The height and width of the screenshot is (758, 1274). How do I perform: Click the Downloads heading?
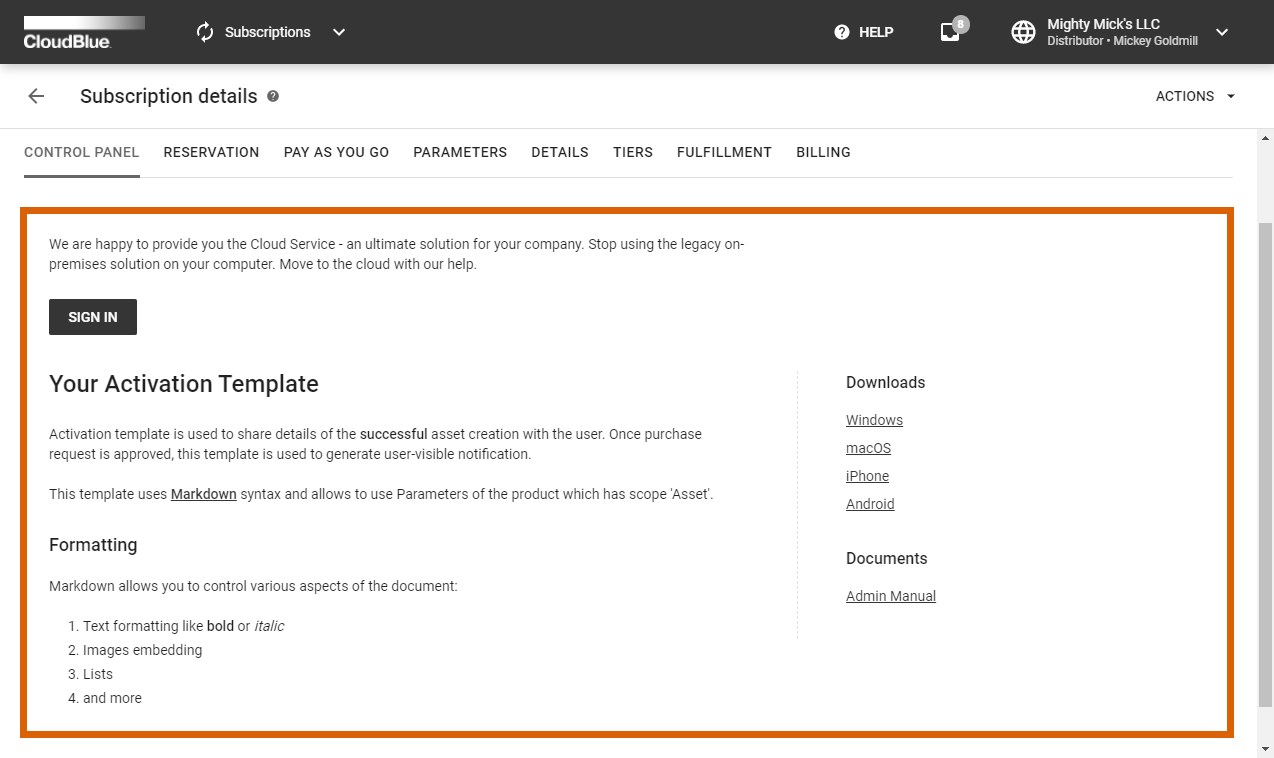(x=885, y=382)
